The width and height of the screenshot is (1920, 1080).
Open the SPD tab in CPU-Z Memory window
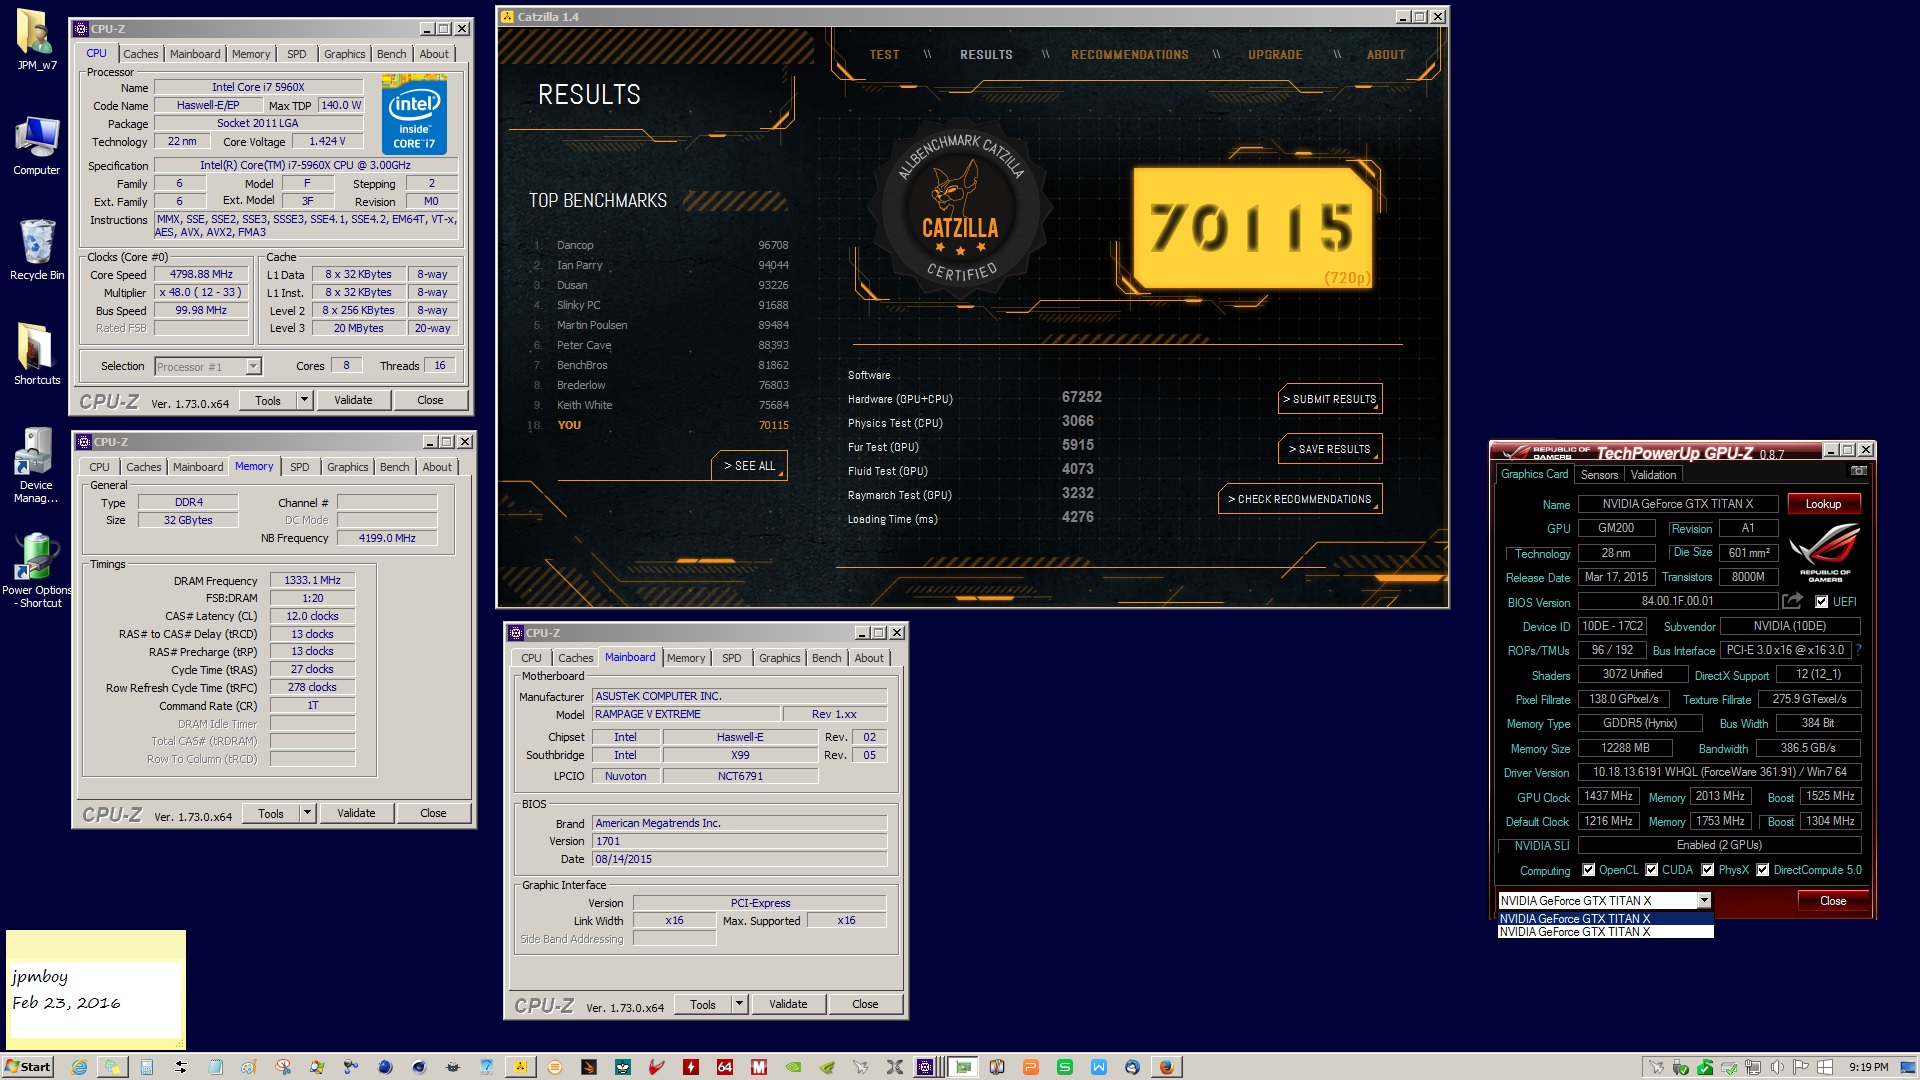pyautogui.click(x=300, y=467)
